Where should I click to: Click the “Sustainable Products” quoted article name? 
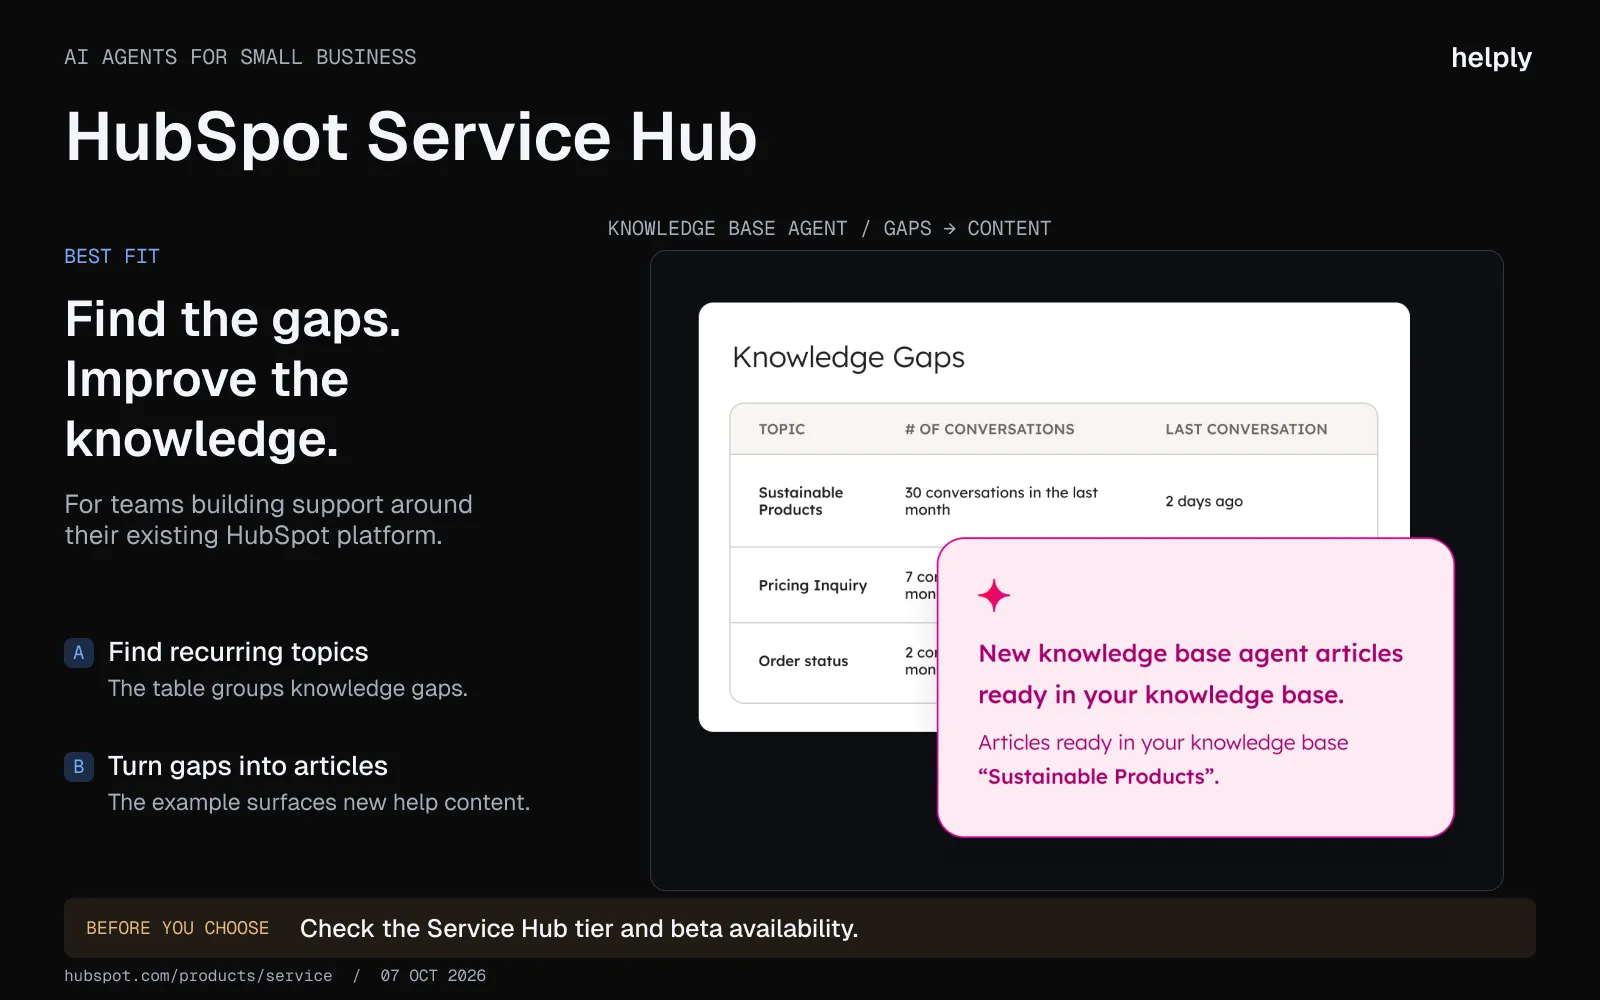coord(1099,777)
